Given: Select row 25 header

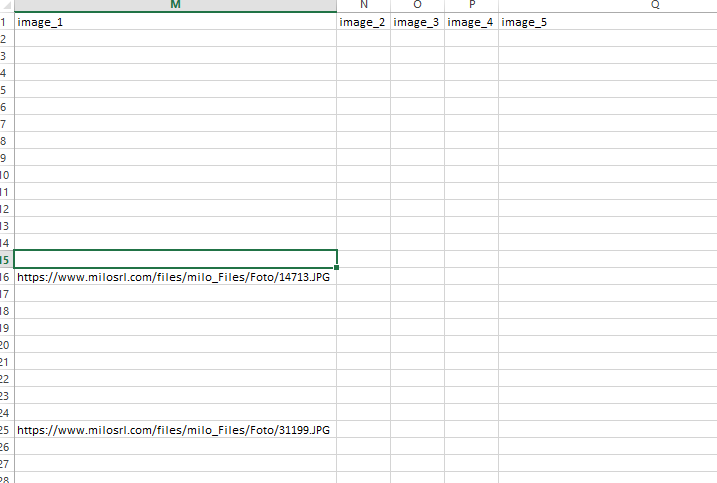Looking at the screenshot, I should tap(7, 430).
